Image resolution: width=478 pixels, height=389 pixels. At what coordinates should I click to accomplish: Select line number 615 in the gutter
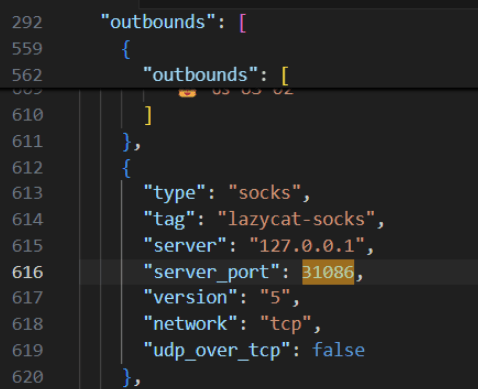[27, 246]
